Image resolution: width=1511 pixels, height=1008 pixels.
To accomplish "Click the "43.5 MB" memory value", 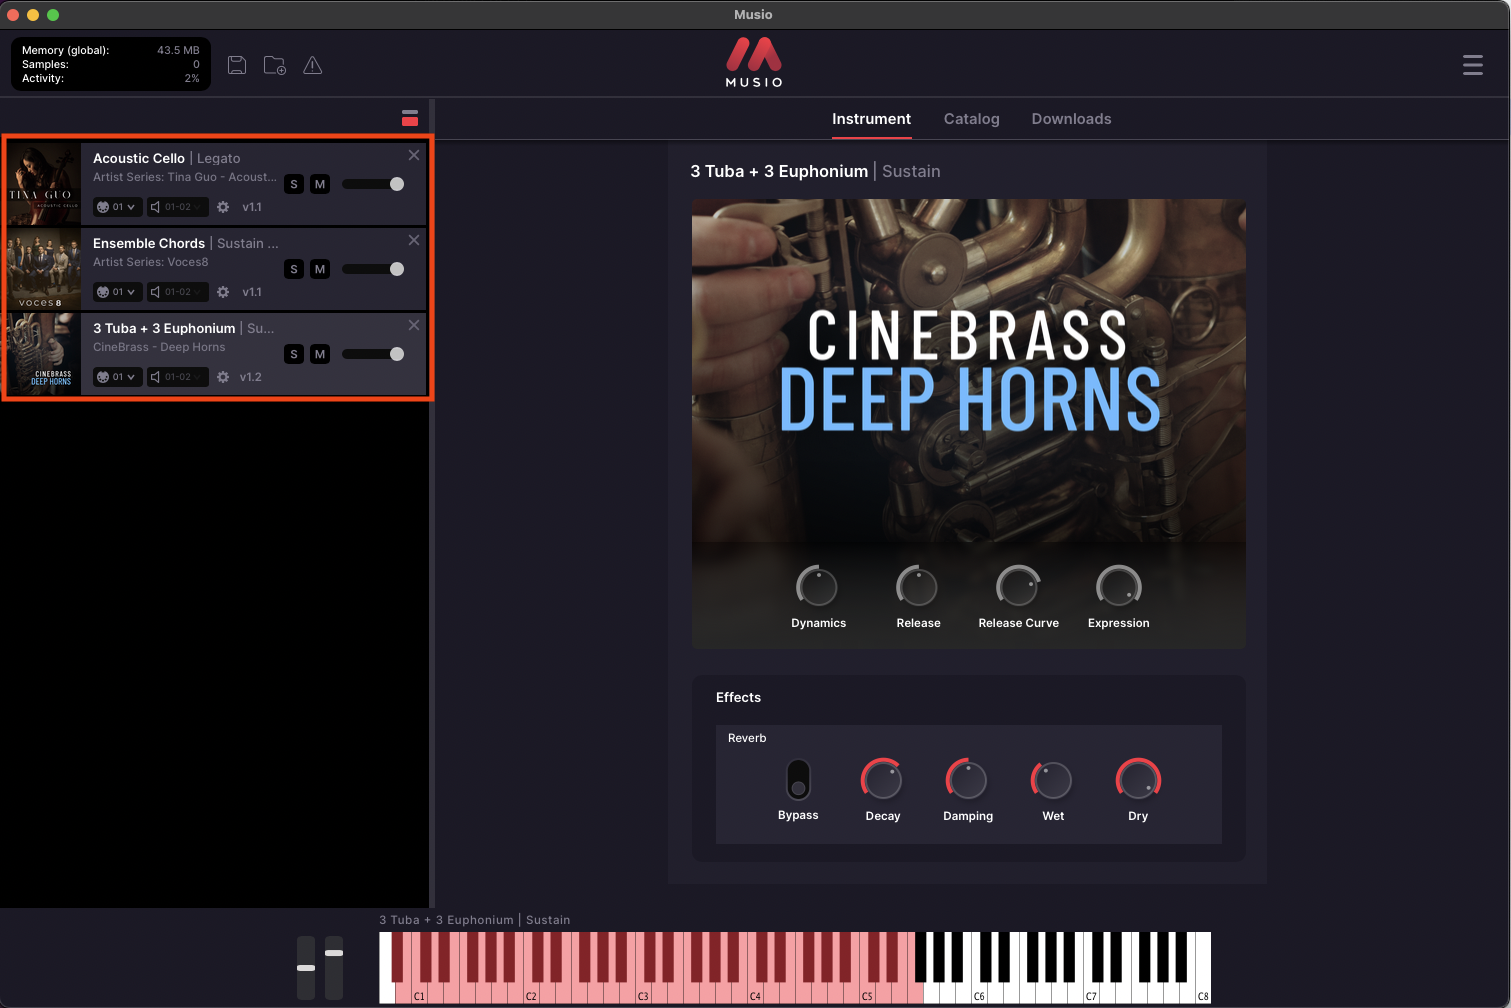I will [x=178, y=50].
